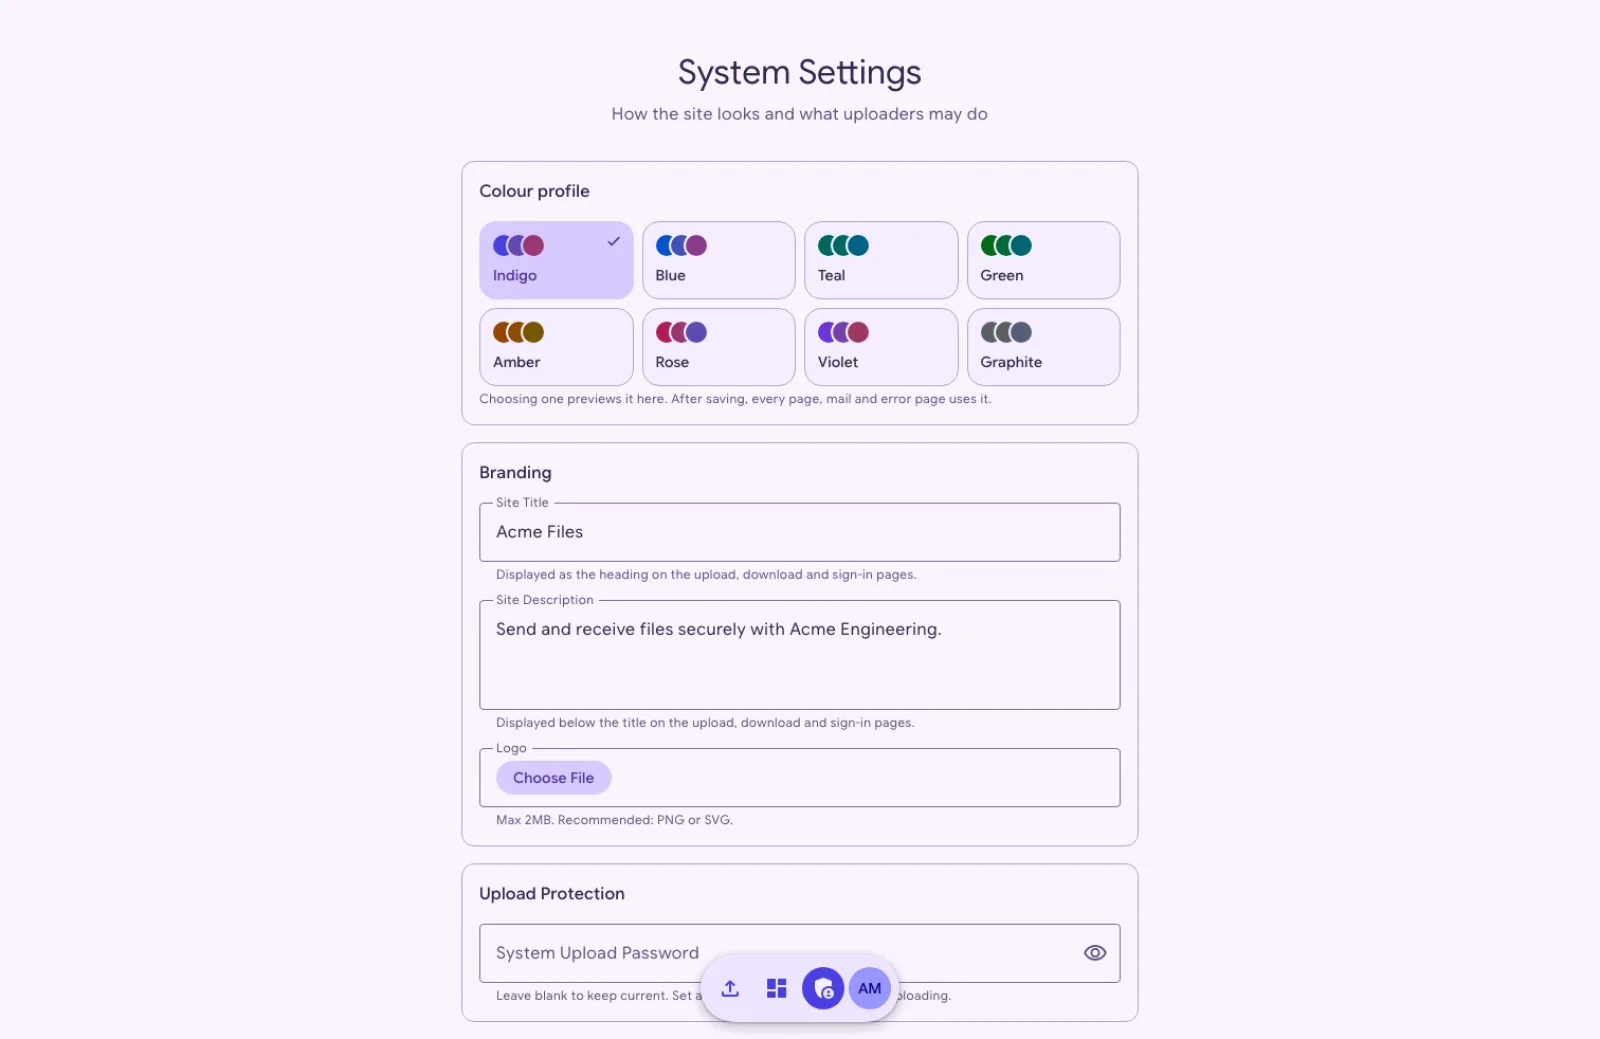1600x1039 pixels.
Task: Select the Graphite colour profile
Action: click(x=1044, y=347)
